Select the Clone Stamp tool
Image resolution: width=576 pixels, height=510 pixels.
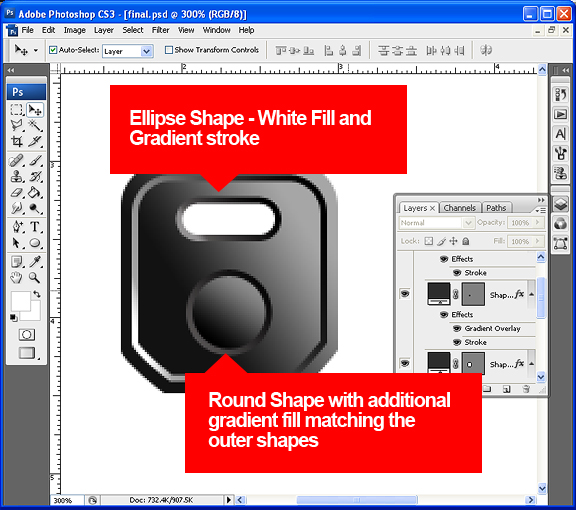click(17, 177)
